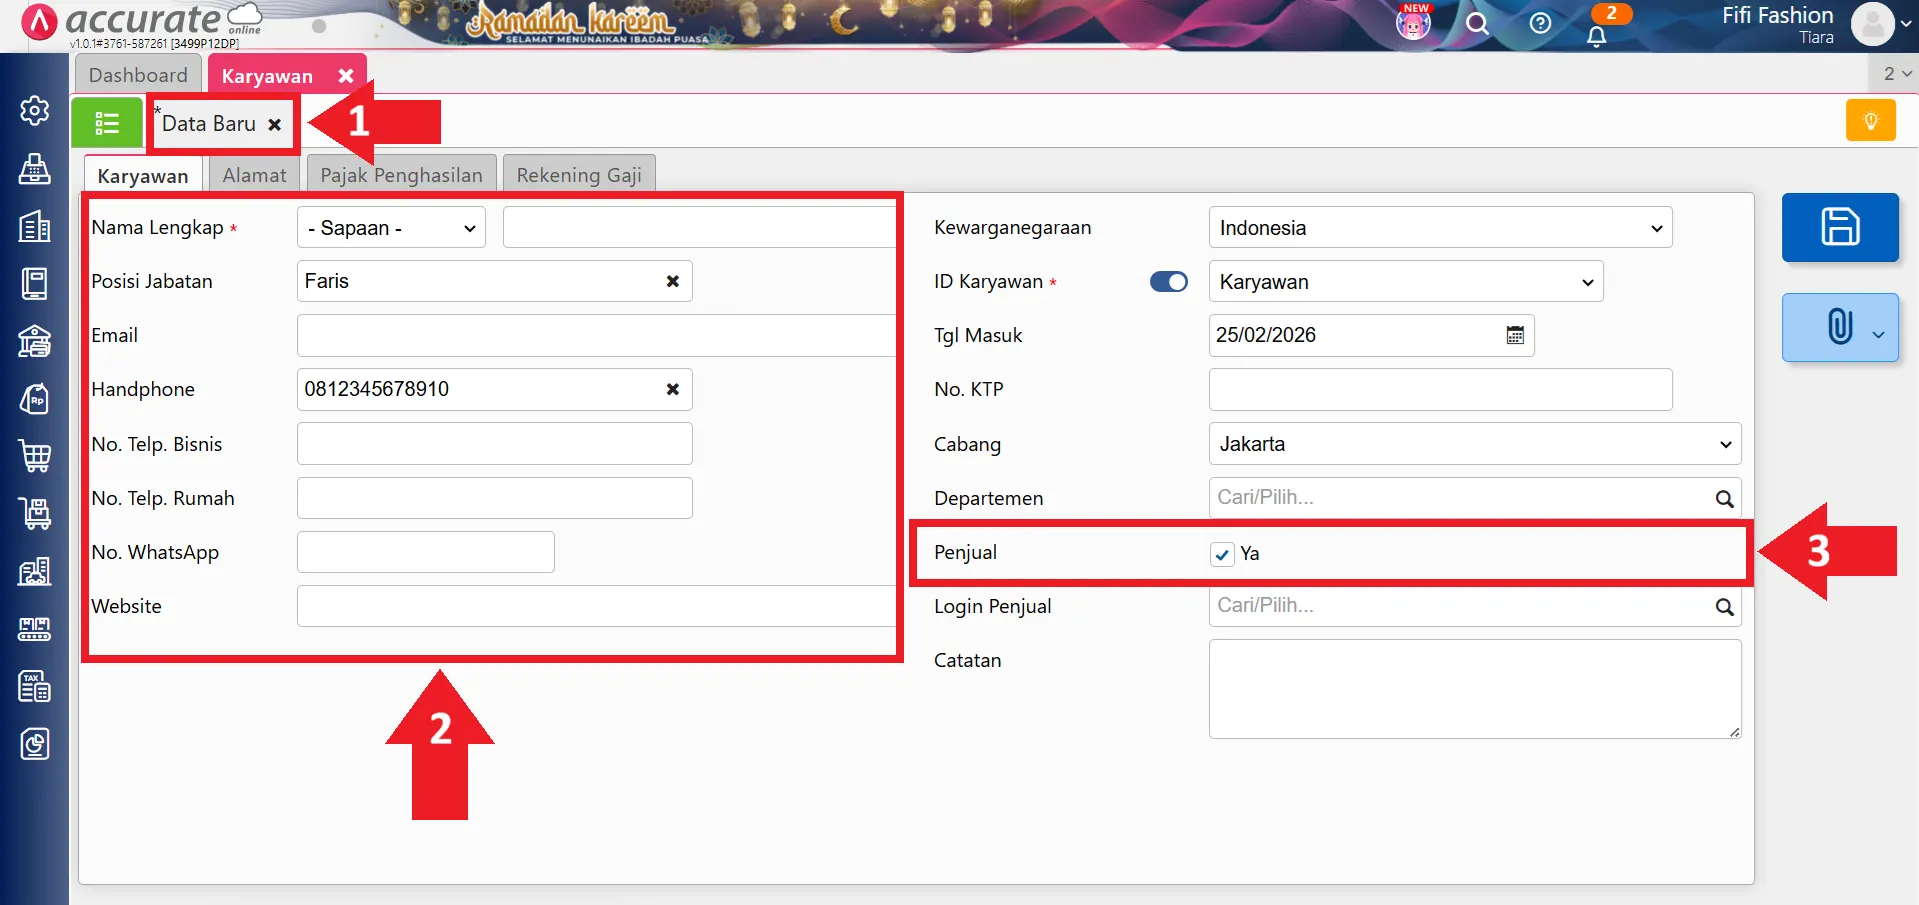
Task: Expand the Sapaan salutation dropdown
Action: 391,228
